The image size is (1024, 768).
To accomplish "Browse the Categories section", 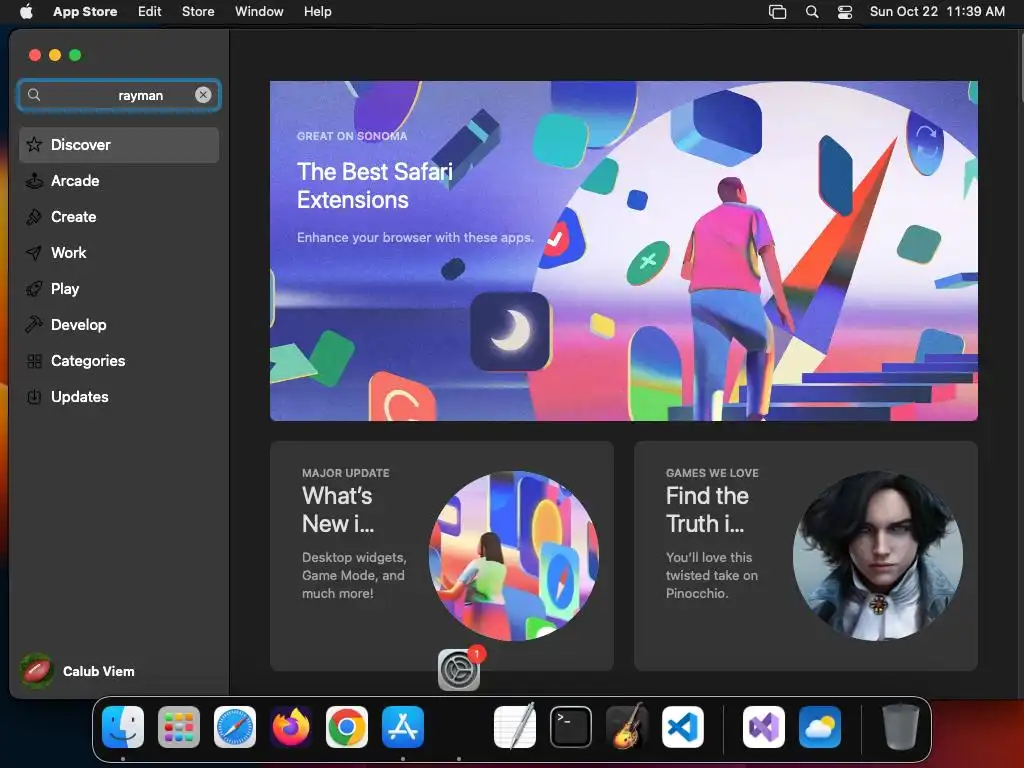I will [119, 360].
